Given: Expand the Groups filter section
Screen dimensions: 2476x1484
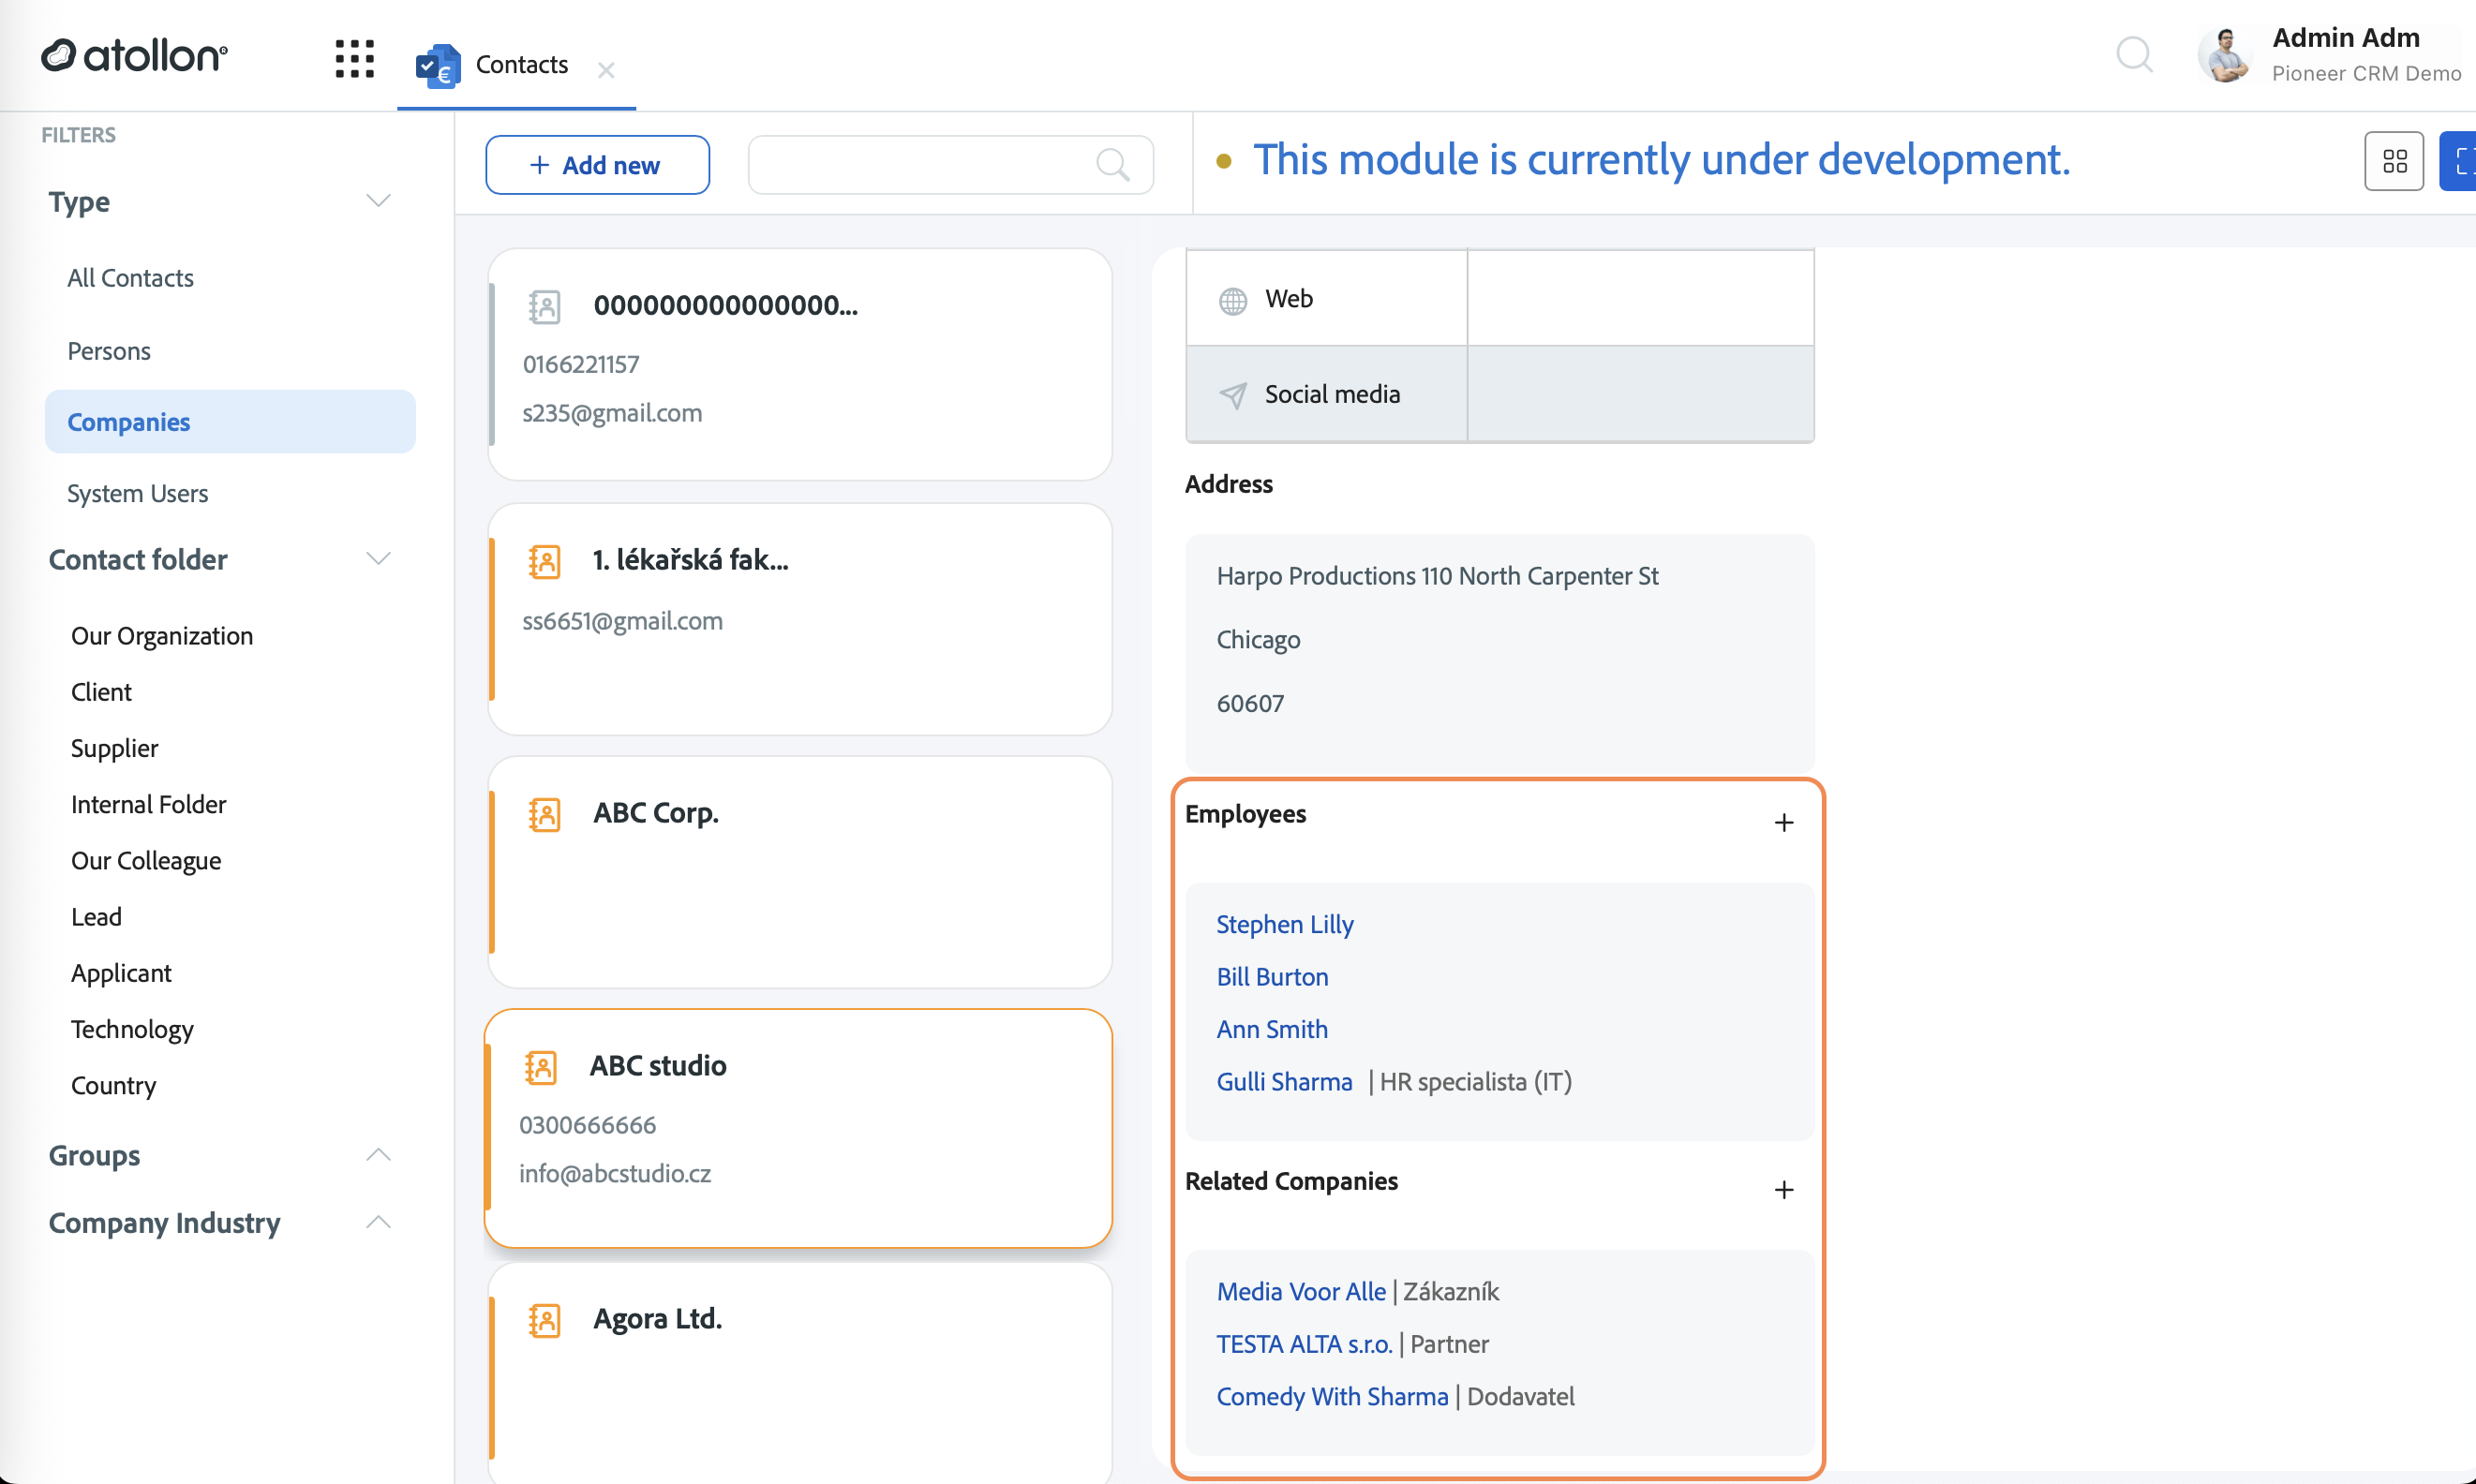Looking at the screenshot, I should pos(378,1155).
